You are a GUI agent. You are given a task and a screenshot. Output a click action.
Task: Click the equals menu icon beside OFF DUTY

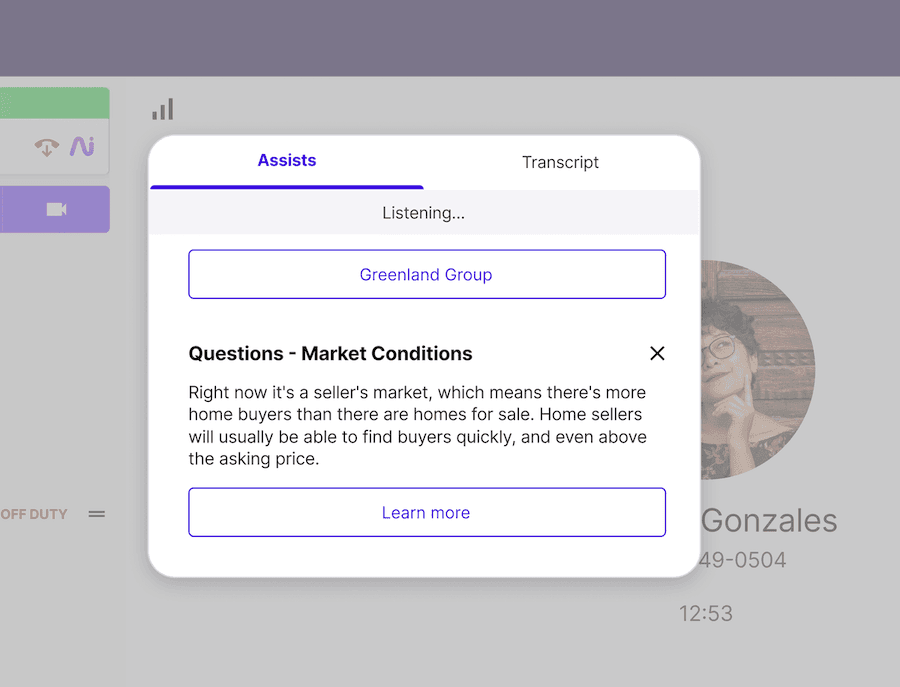point(97,514)
